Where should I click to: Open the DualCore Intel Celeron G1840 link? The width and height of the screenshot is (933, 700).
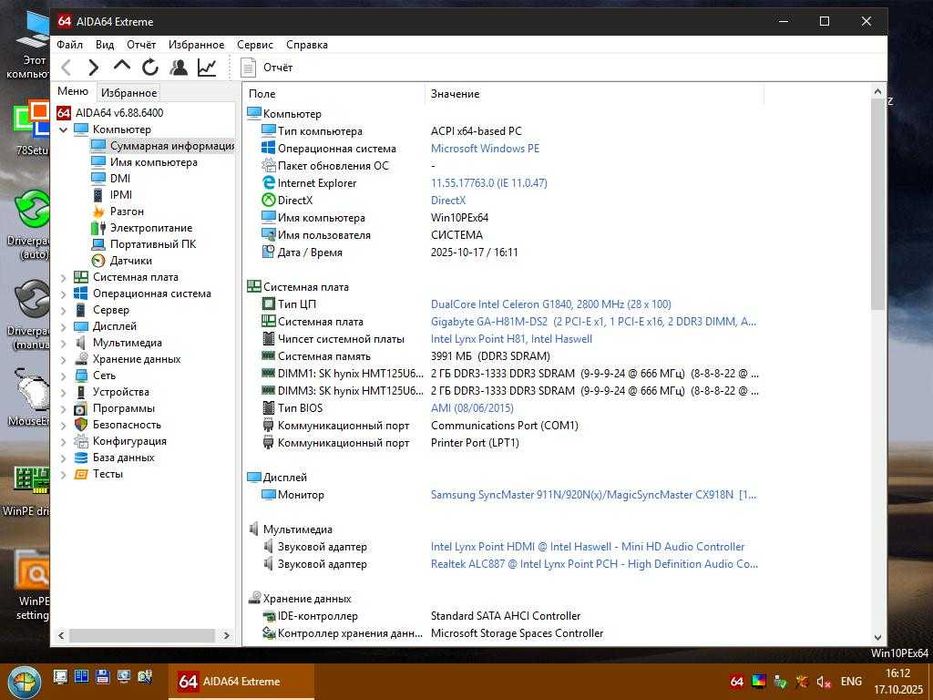[x=551, y=304]
